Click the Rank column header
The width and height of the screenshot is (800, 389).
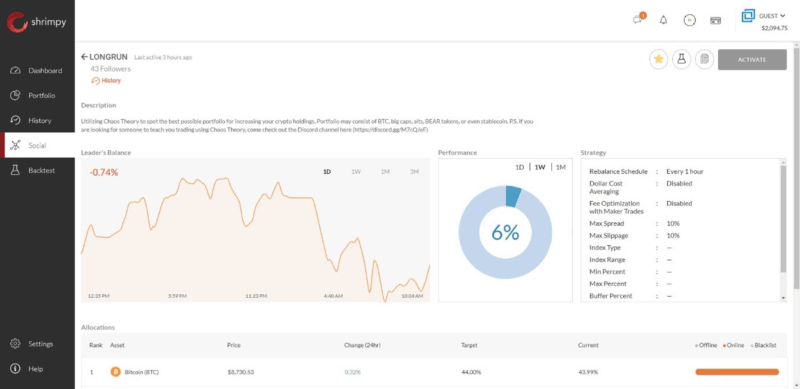(x=96, y=345)
